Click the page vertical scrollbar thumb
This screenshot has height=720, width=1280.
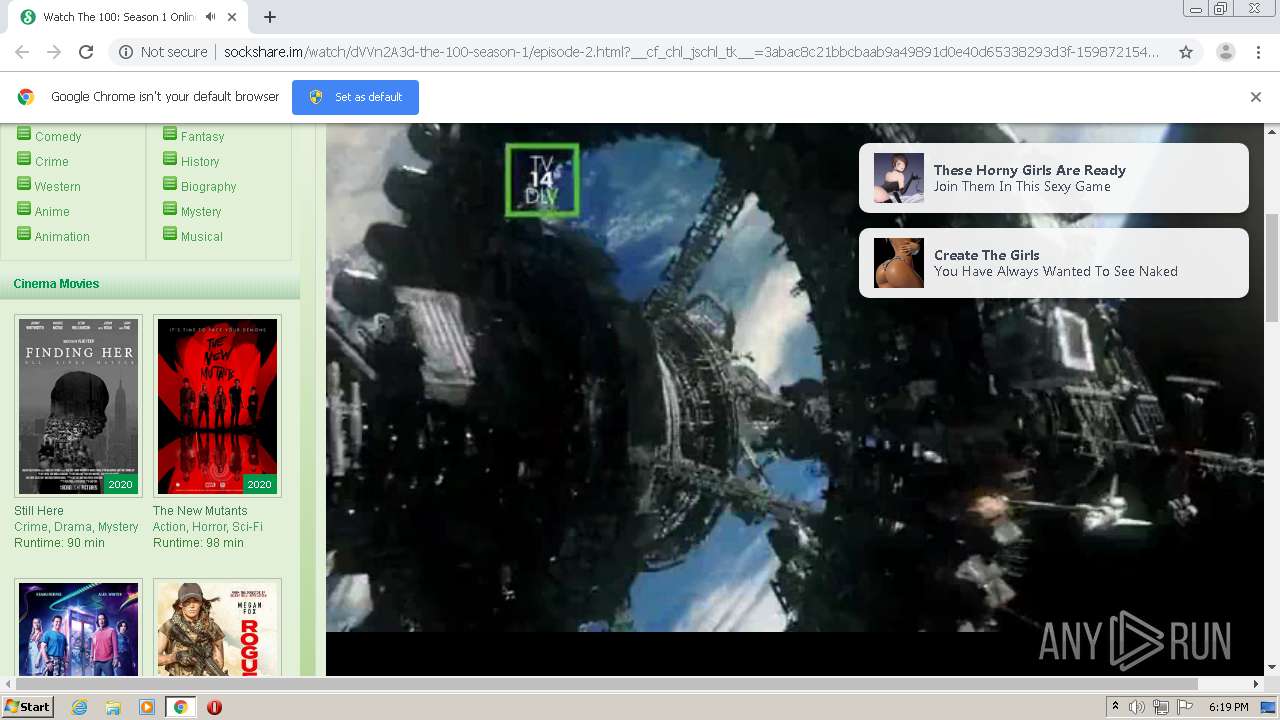(1272, 268)
